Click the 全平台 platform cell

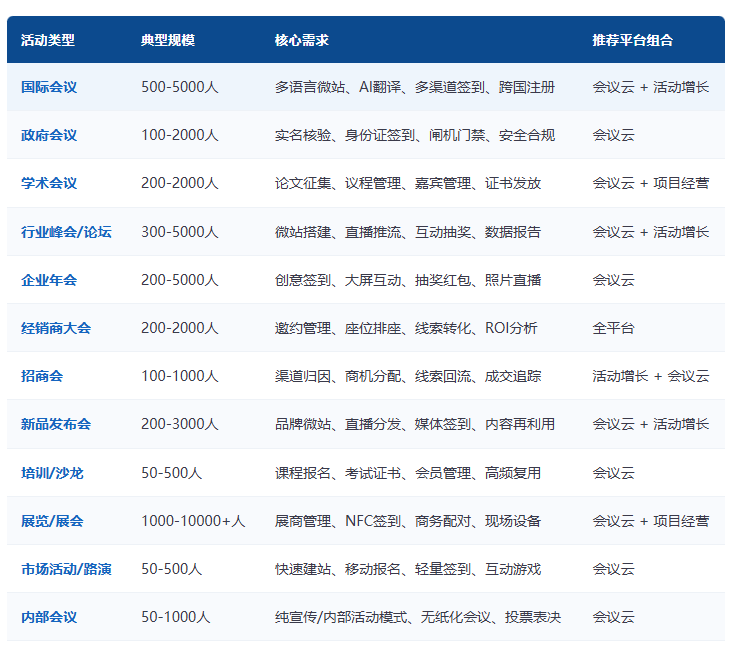[613, 328]
